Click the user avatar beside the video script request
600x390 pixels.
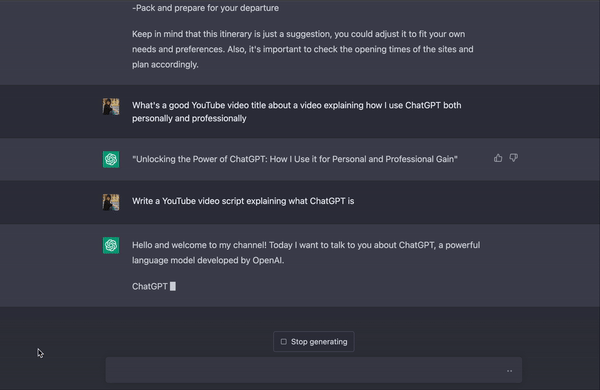pos(111,202)
